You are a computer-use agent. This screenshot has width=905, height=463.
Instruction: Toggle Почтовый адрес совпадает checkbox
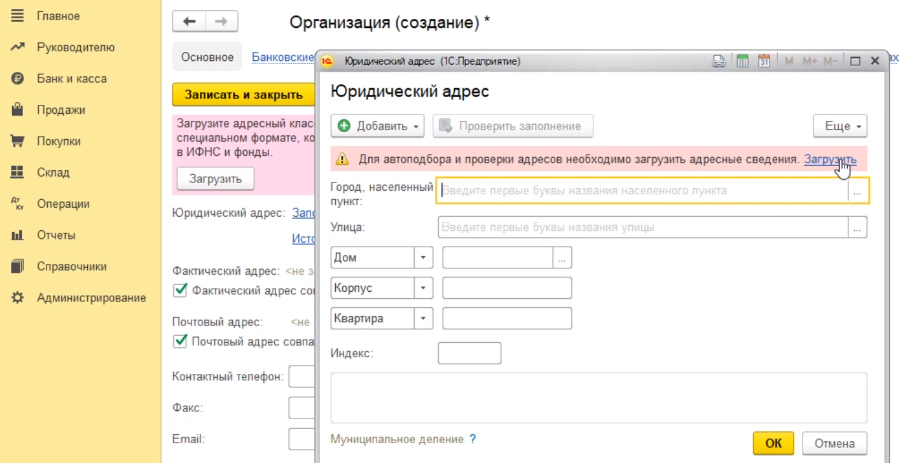click(181, 341)
